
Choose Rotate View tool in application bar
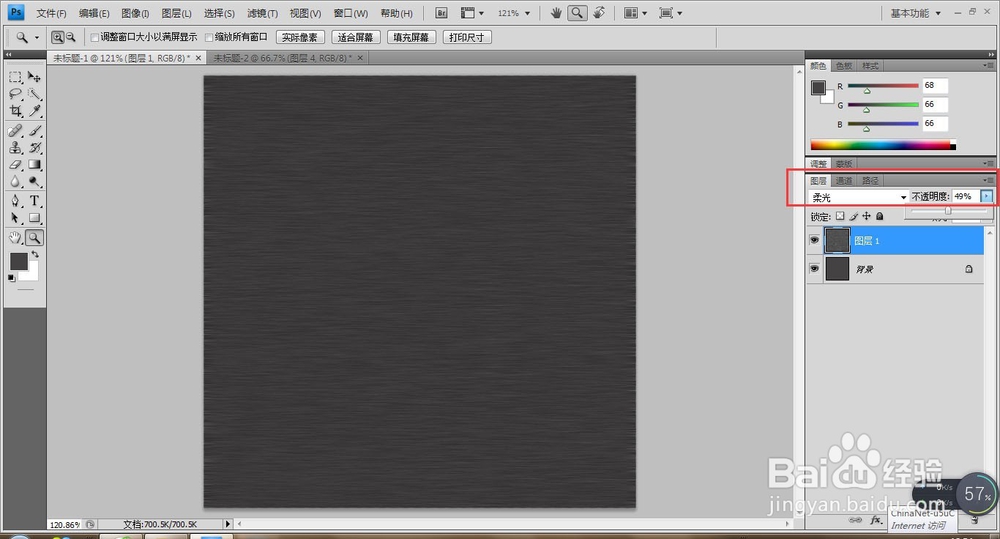pos(598,13)
